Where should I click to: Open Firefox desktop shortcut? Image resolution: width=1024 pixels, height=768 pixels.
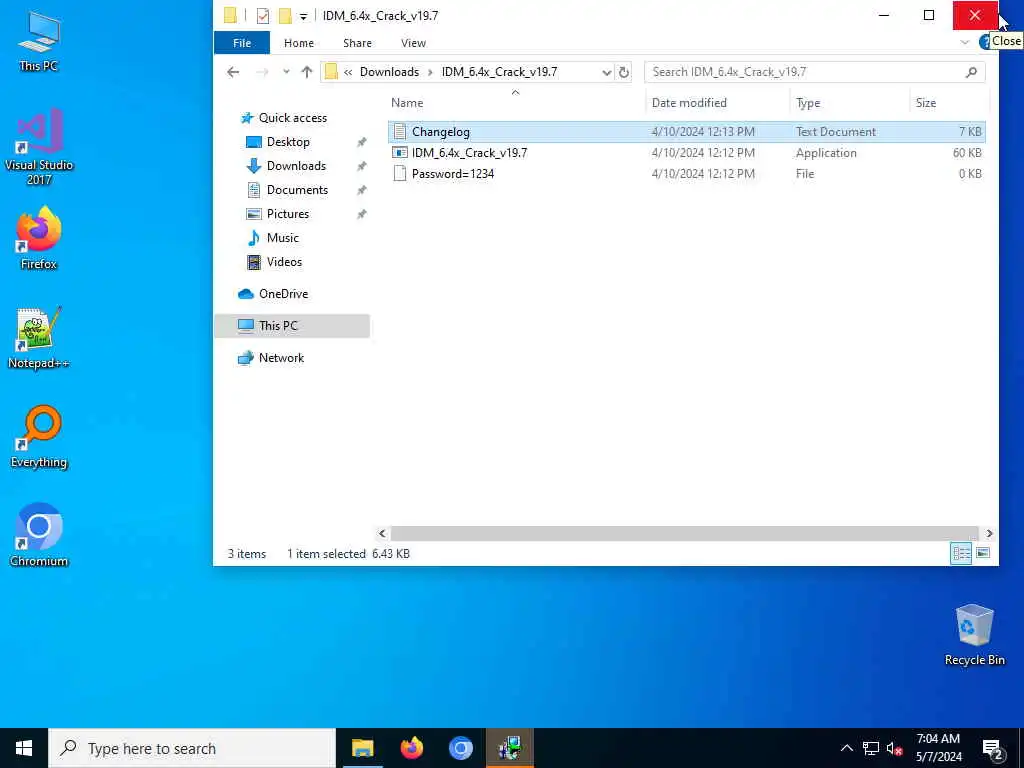pos(39,238)
